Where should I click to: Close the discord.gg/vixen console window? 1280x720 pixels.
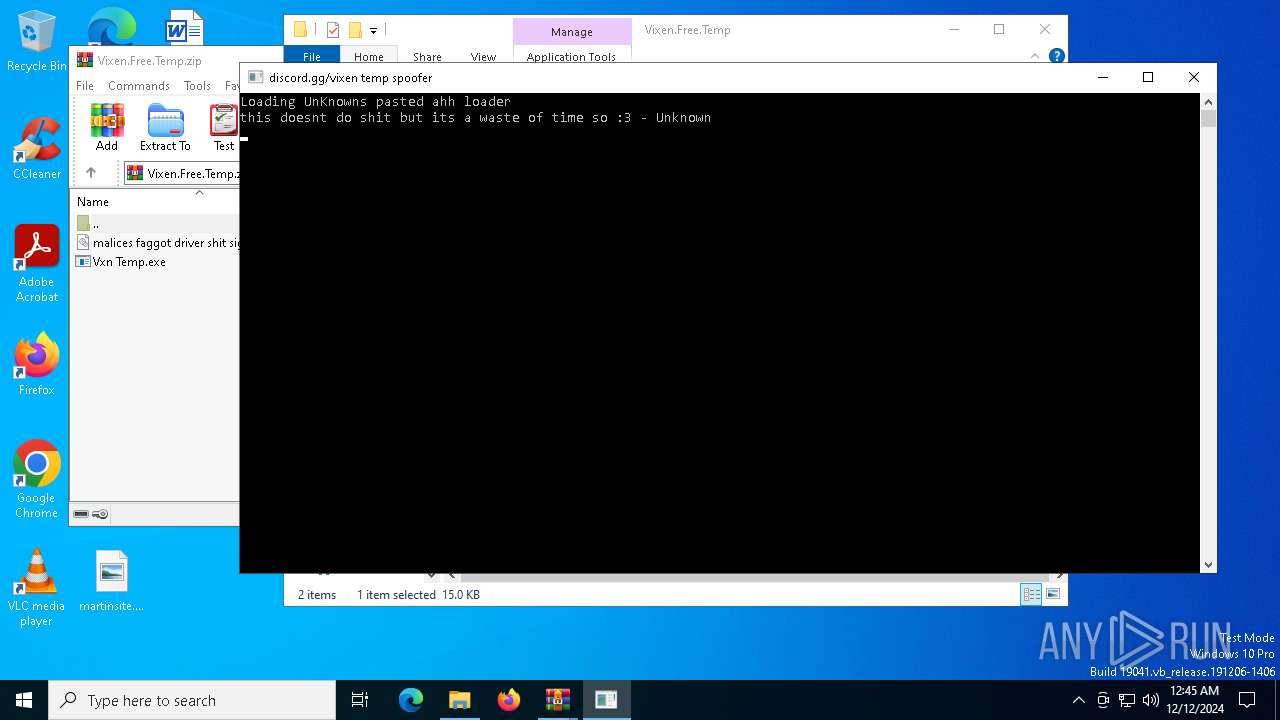point(1194,77)
